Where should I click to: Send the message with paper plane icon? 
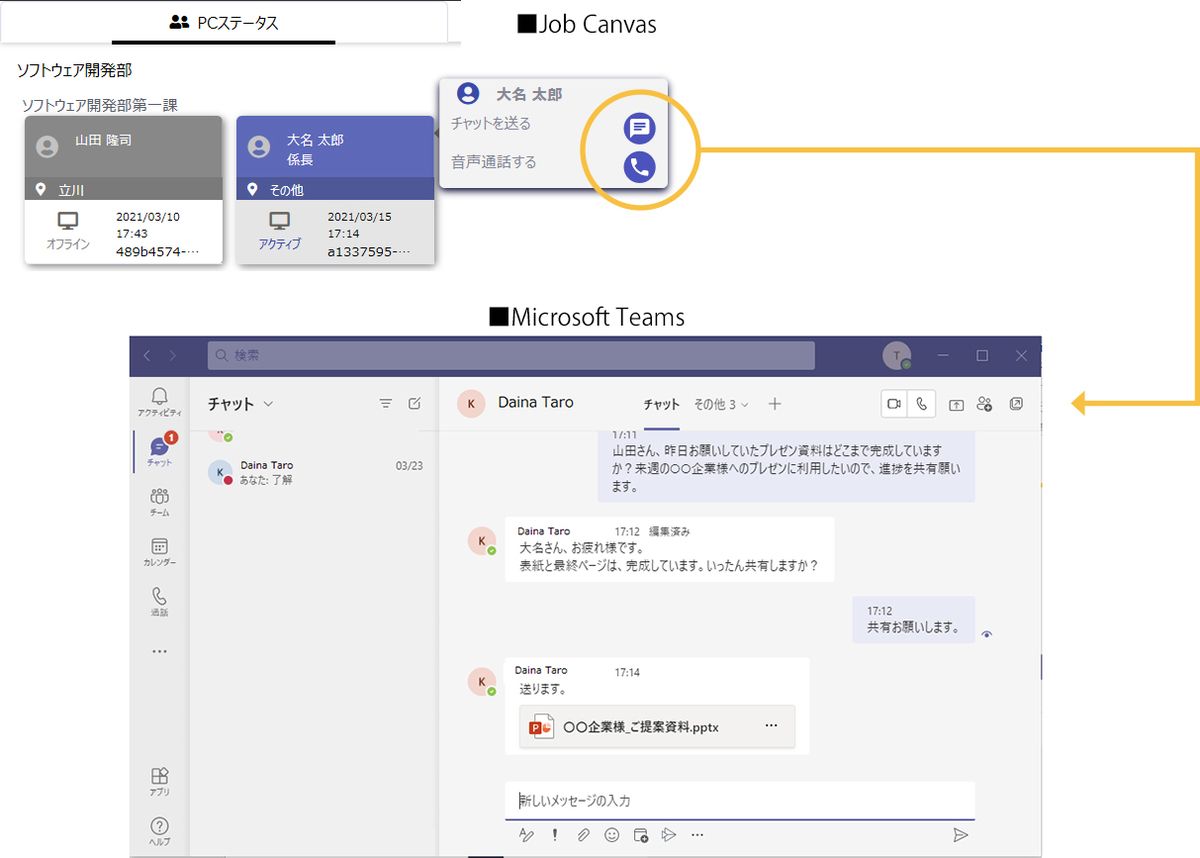point(960,835)
